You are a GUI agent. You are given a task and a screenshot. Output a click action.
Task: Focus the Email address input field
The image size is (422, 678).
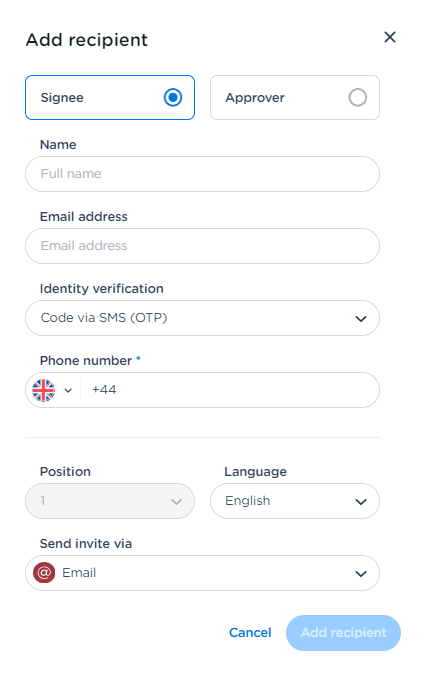(202, 246)
